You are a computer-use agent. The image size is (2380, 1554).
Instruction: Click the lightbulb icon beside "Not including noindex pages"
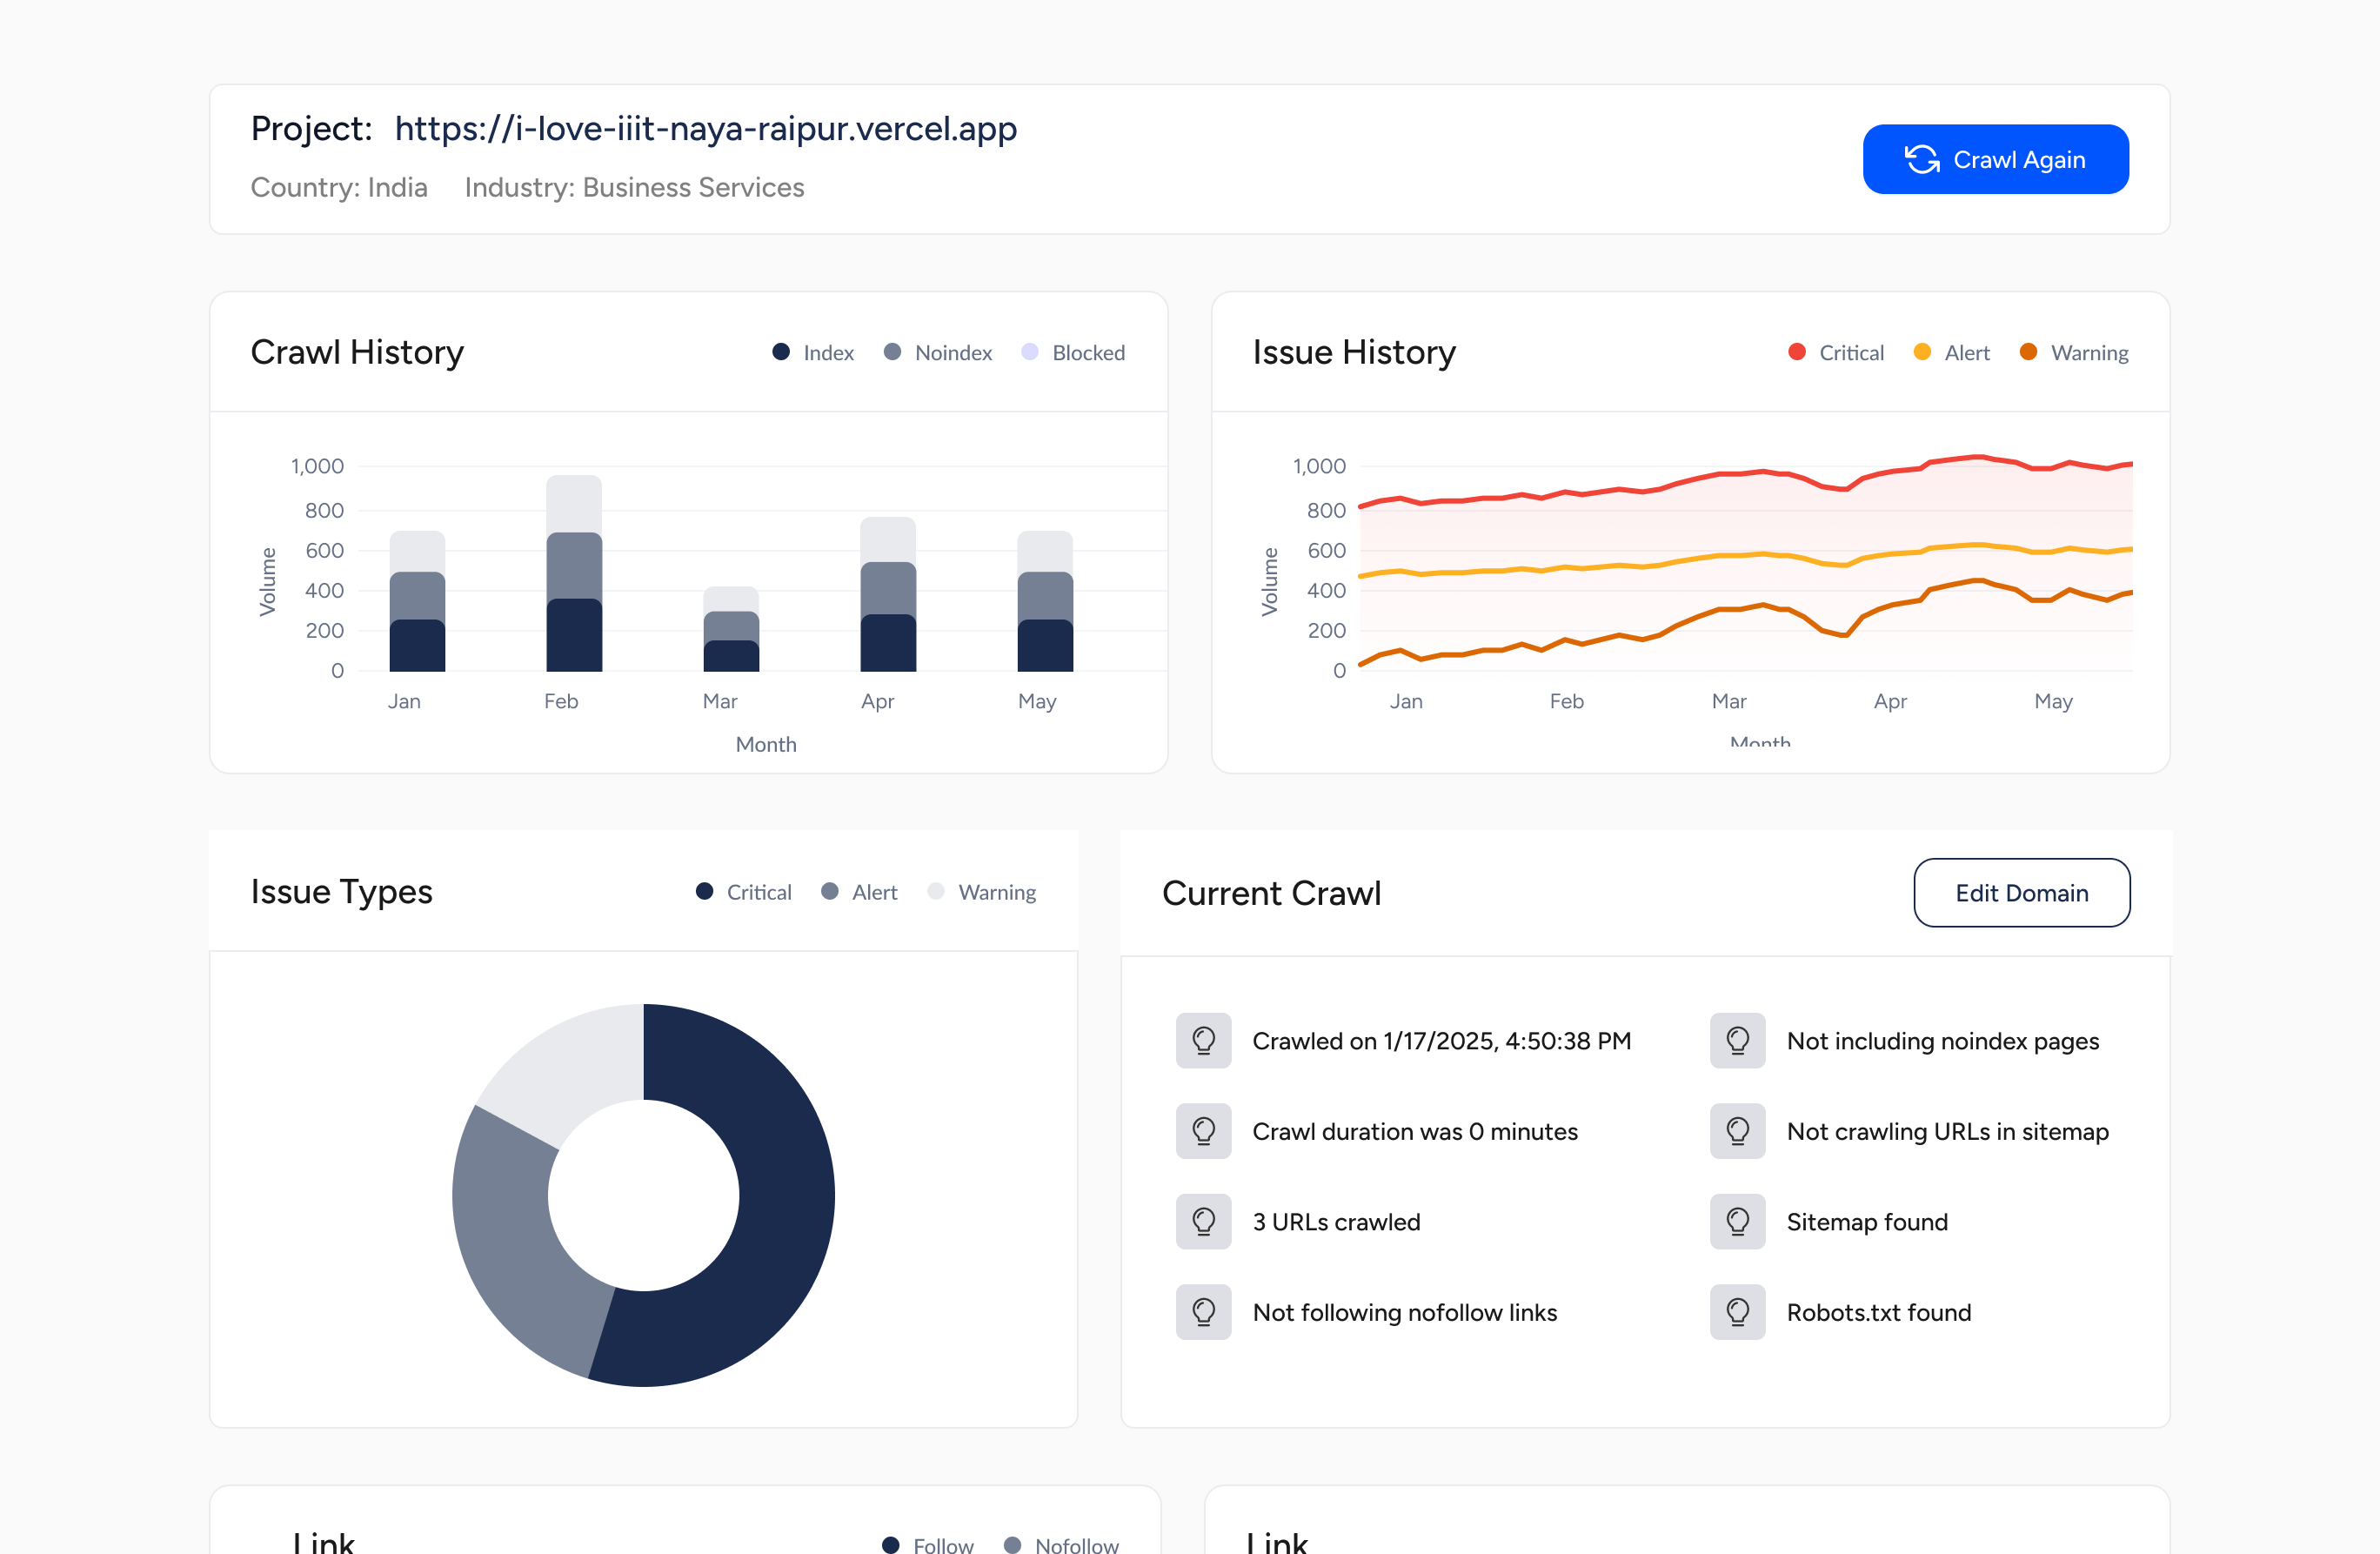point(1737,1040)
